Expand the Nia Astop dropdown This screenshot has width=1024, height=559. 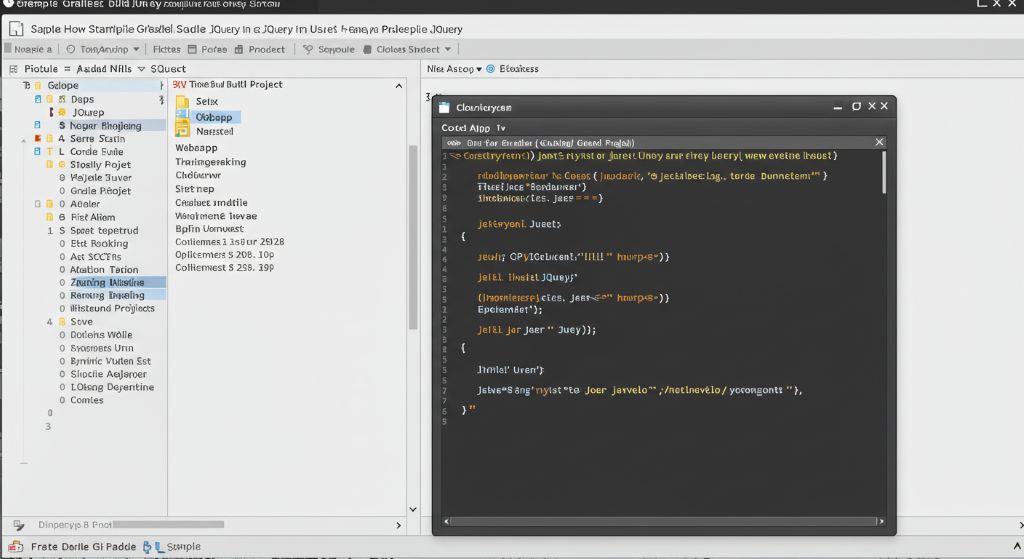(478, 69)
